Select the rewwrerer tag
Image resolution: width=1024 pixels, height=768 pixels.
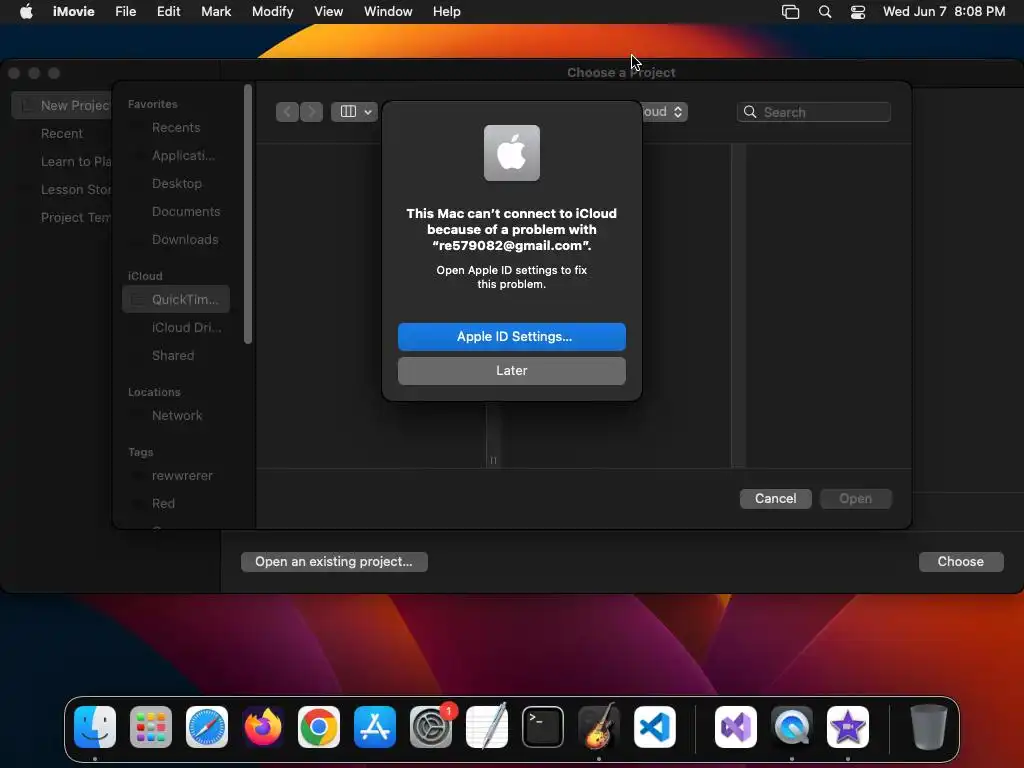[176, 476]
